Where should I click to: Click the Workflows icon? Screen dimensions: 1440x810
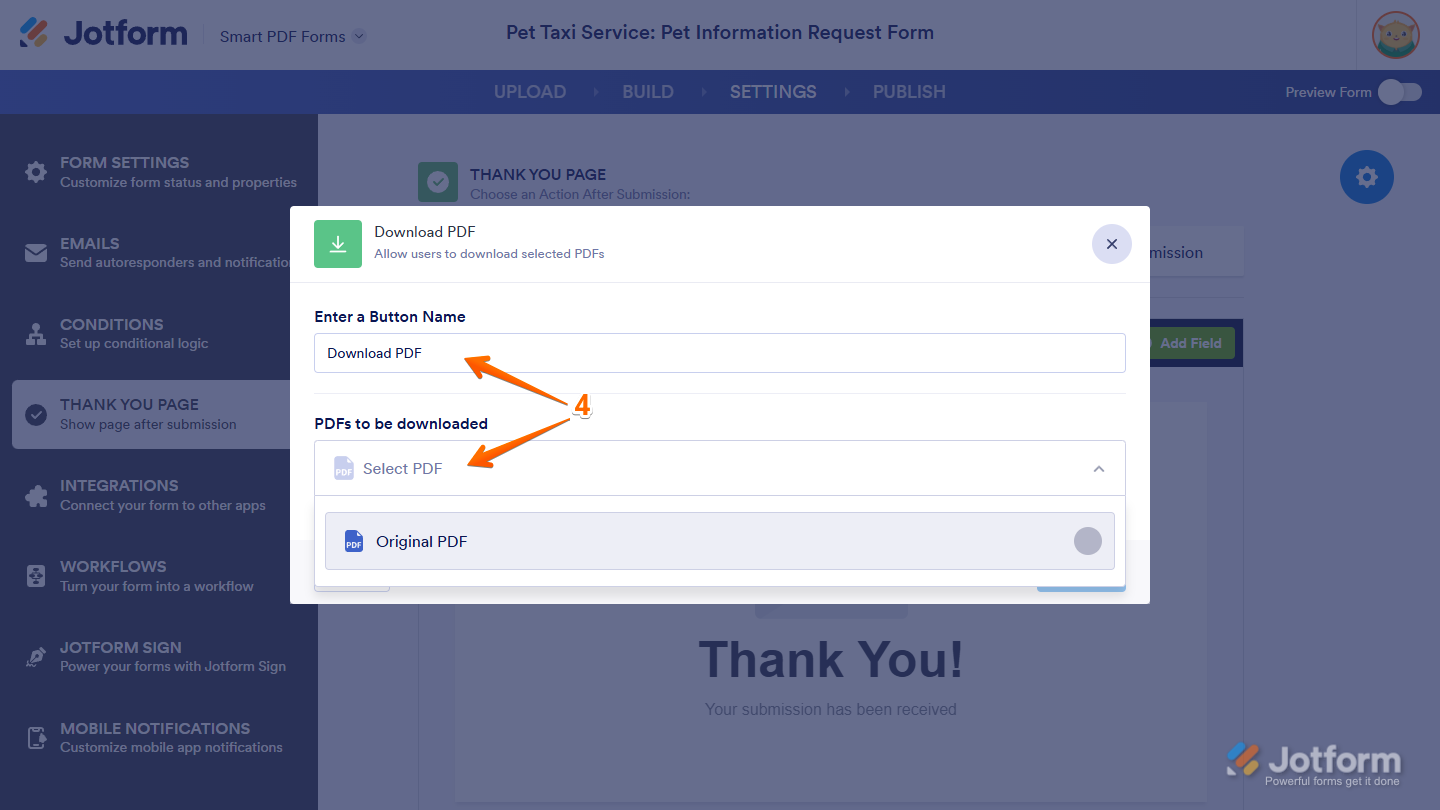(36, 576)
